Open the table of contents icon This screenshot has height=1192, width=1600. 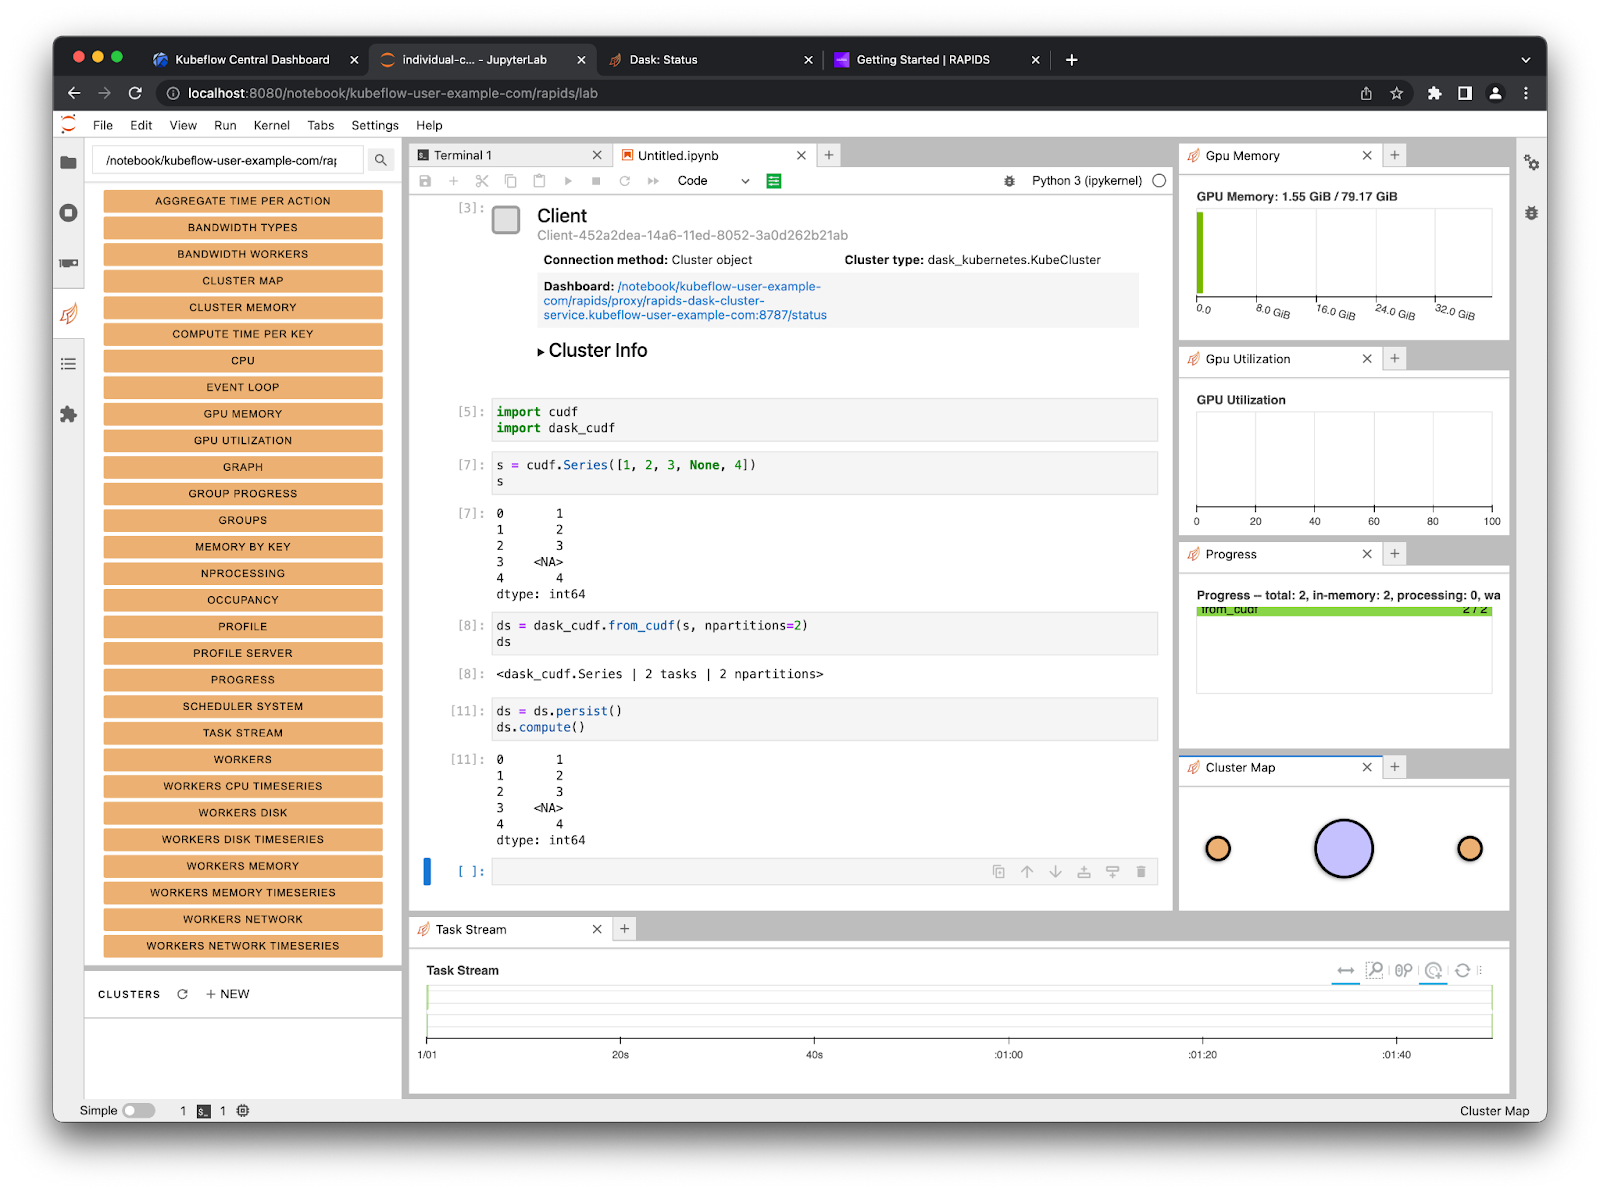pos(68,364)
